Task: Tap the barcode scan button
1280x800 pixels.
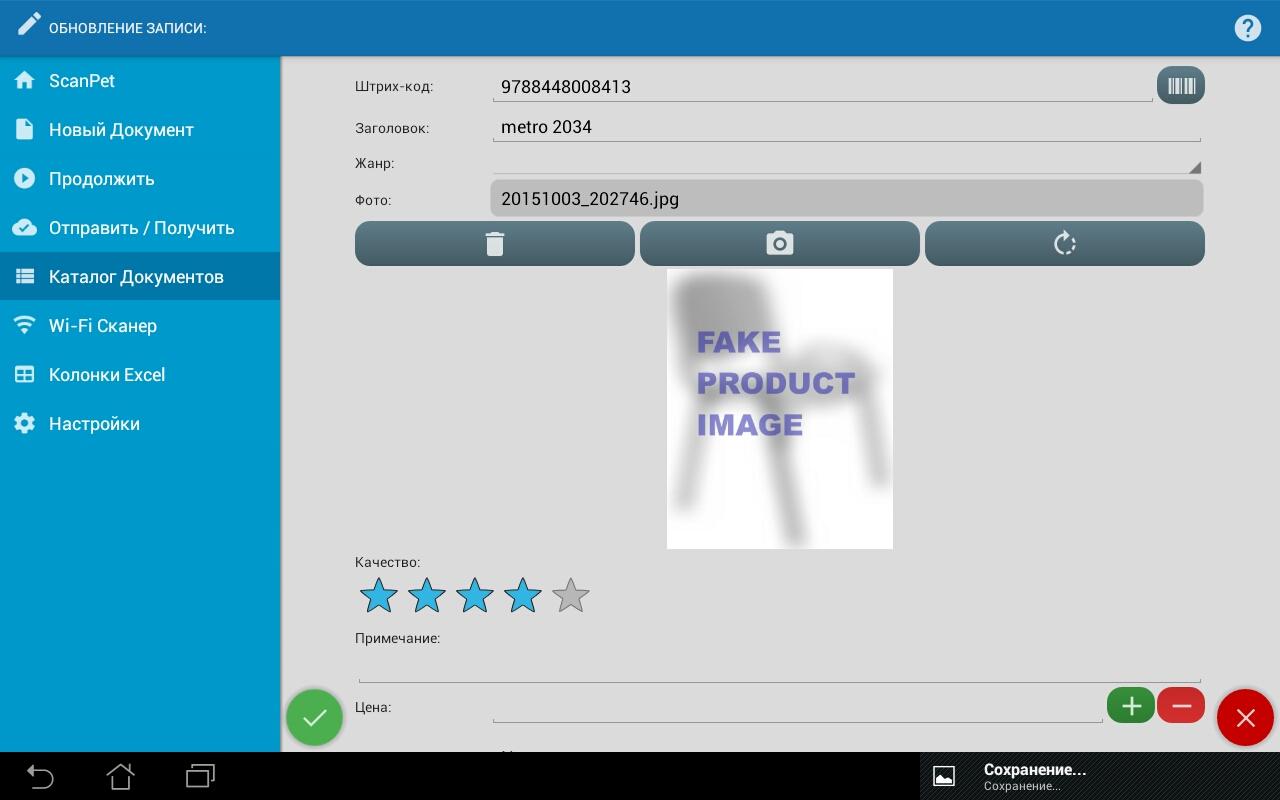Action: point(1181,86)
